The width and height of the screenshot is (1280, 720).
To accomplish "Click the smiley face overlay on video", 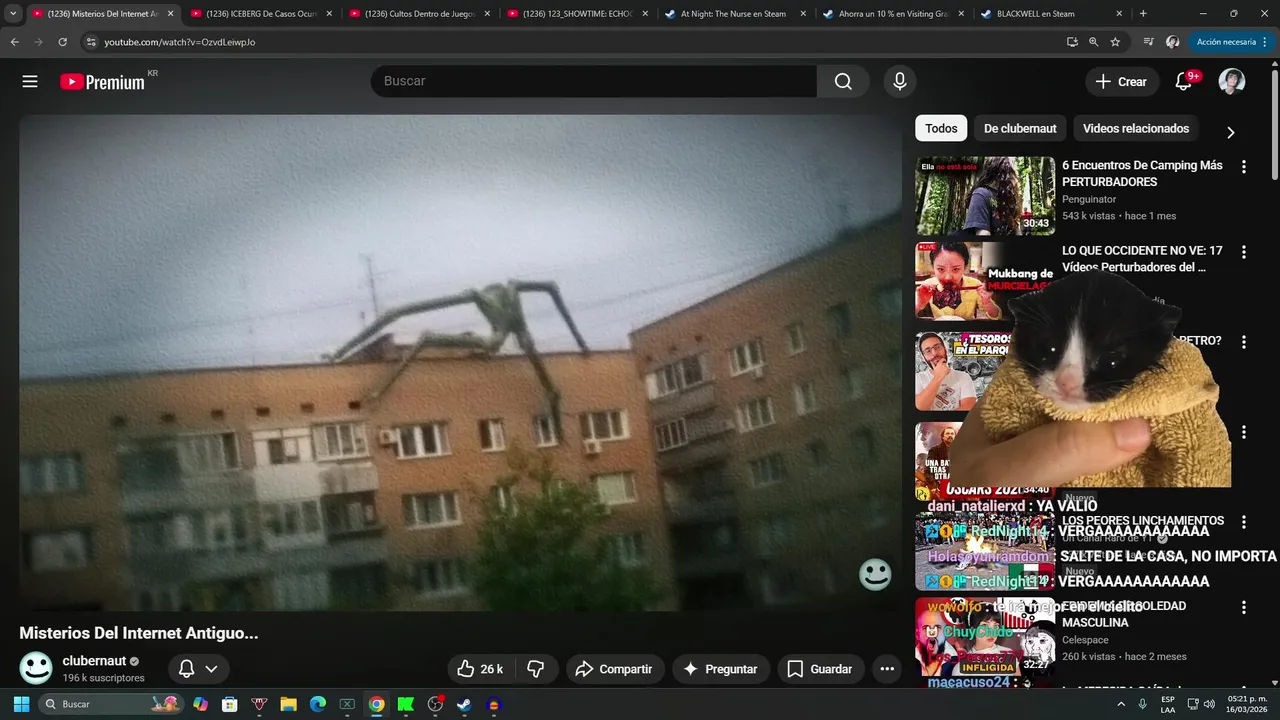I will [875, 574].
